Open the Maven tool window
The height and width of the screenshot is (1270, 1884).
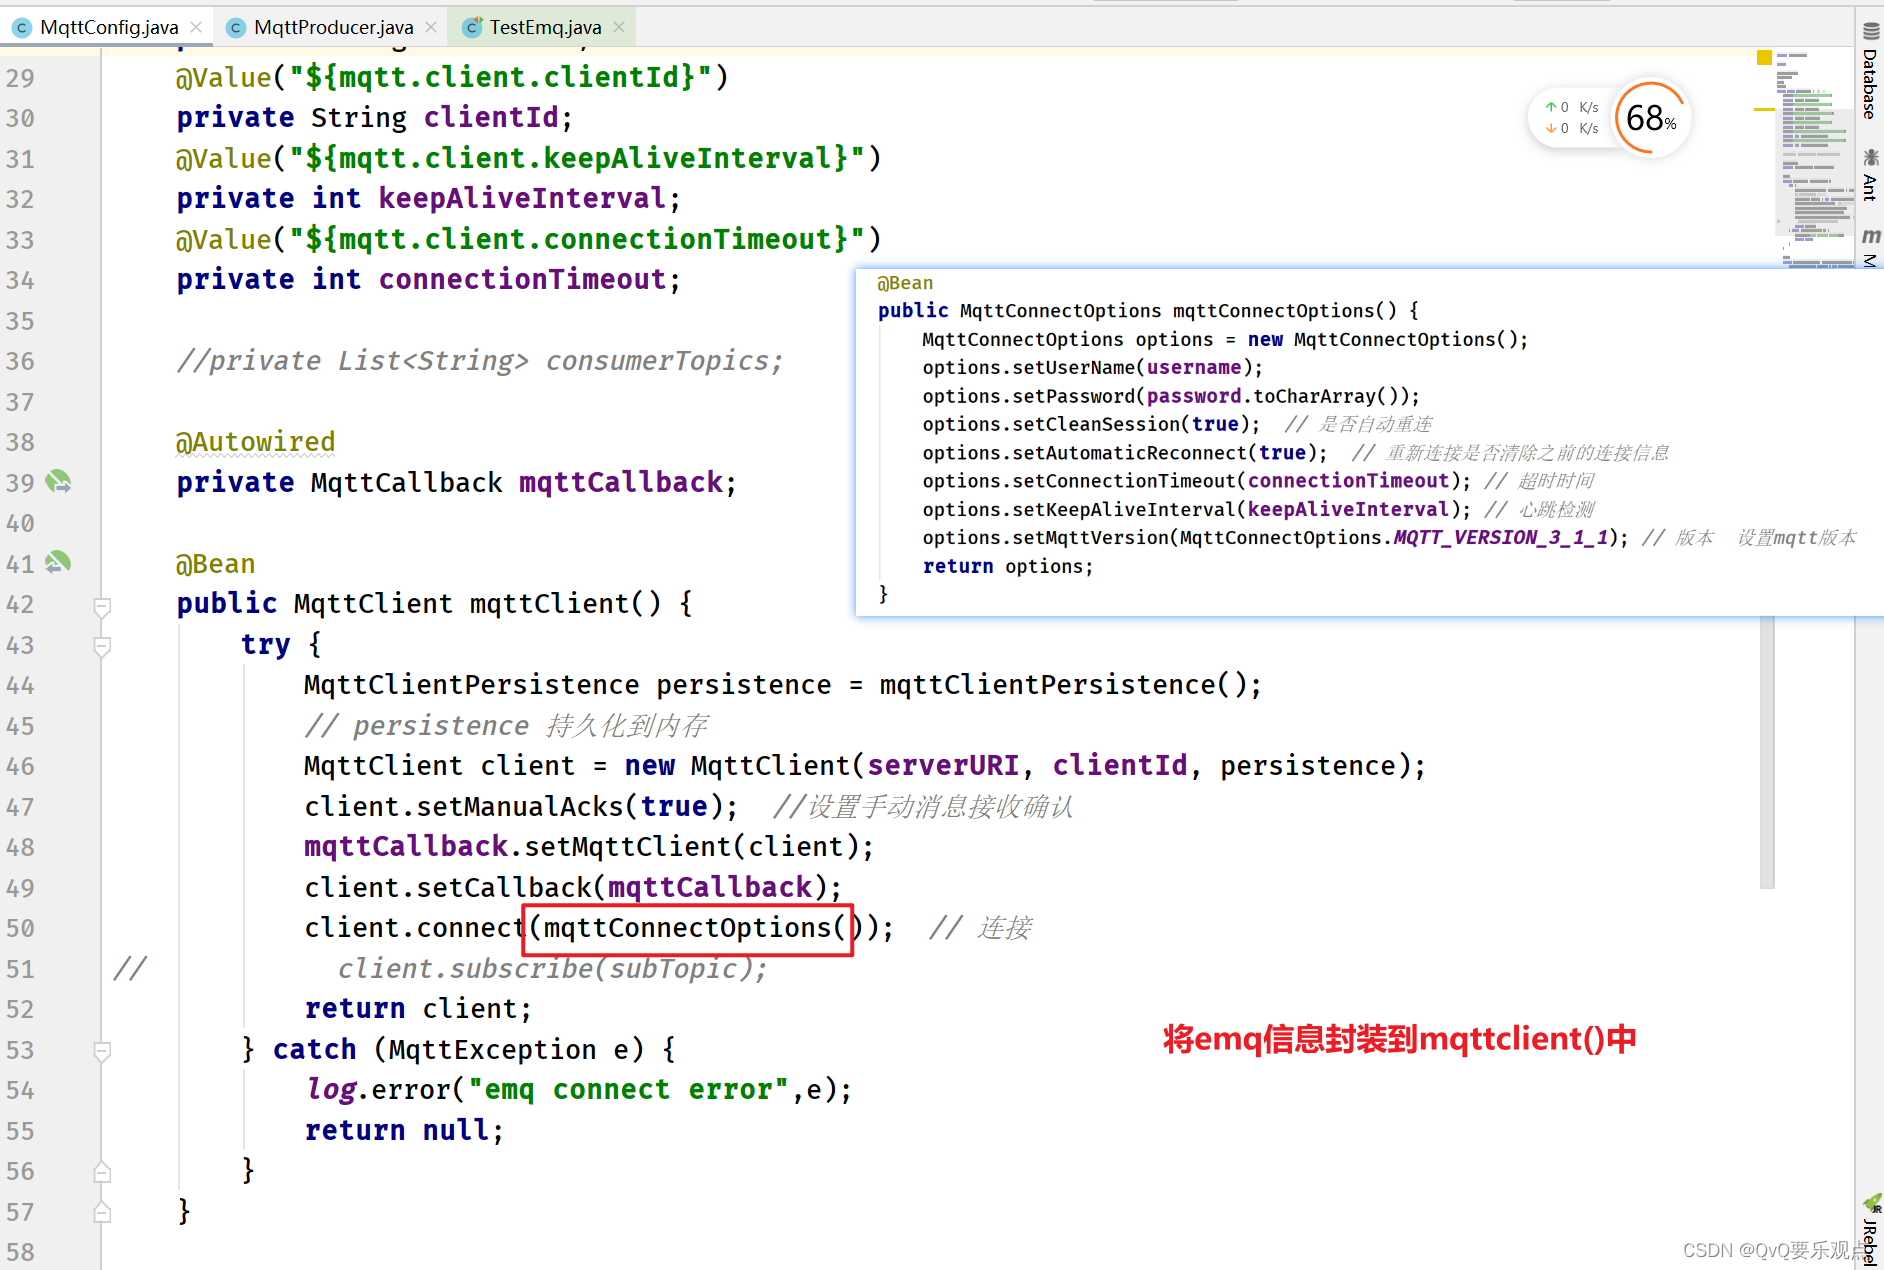1870,247
